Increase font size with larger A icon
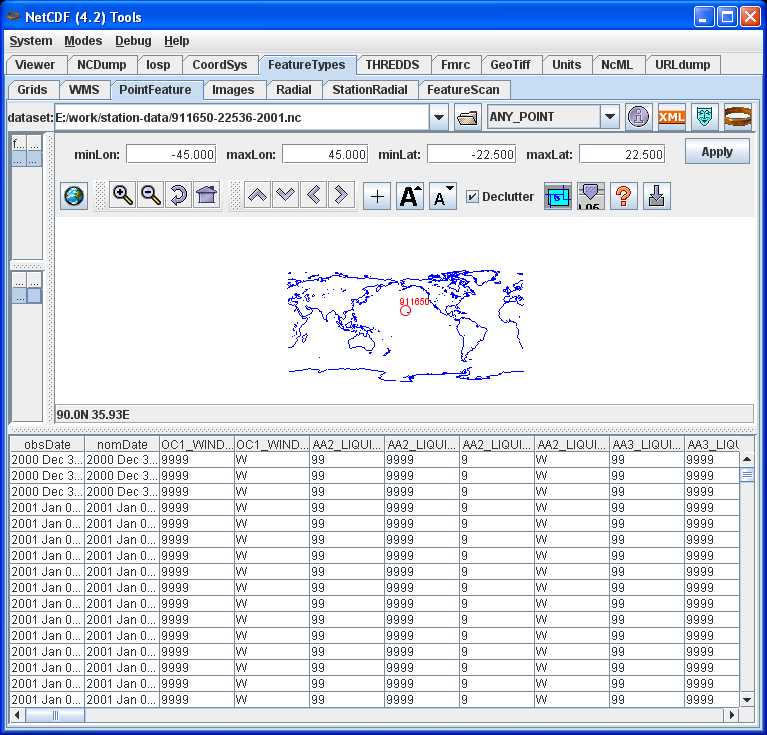The height and width of the screenshot is (735, 767). [410, 196]
